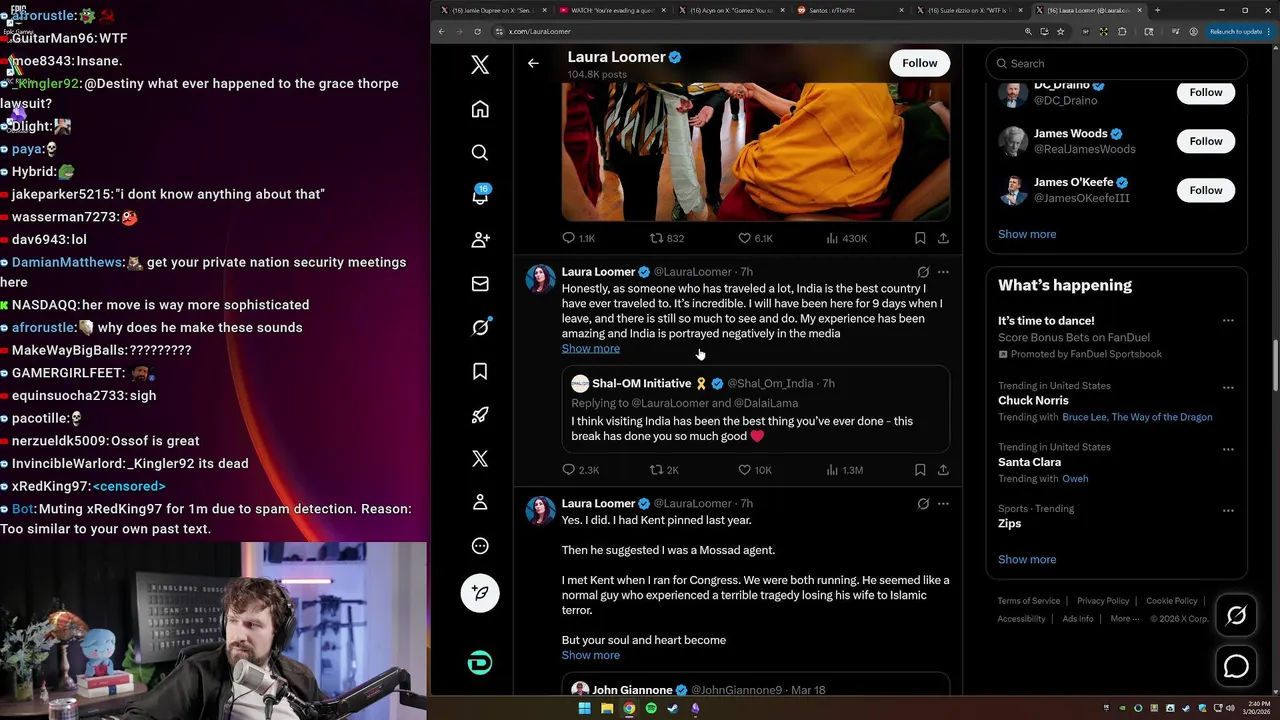
Task: Open Grok explain icon on India post
Action: [923, 272]
